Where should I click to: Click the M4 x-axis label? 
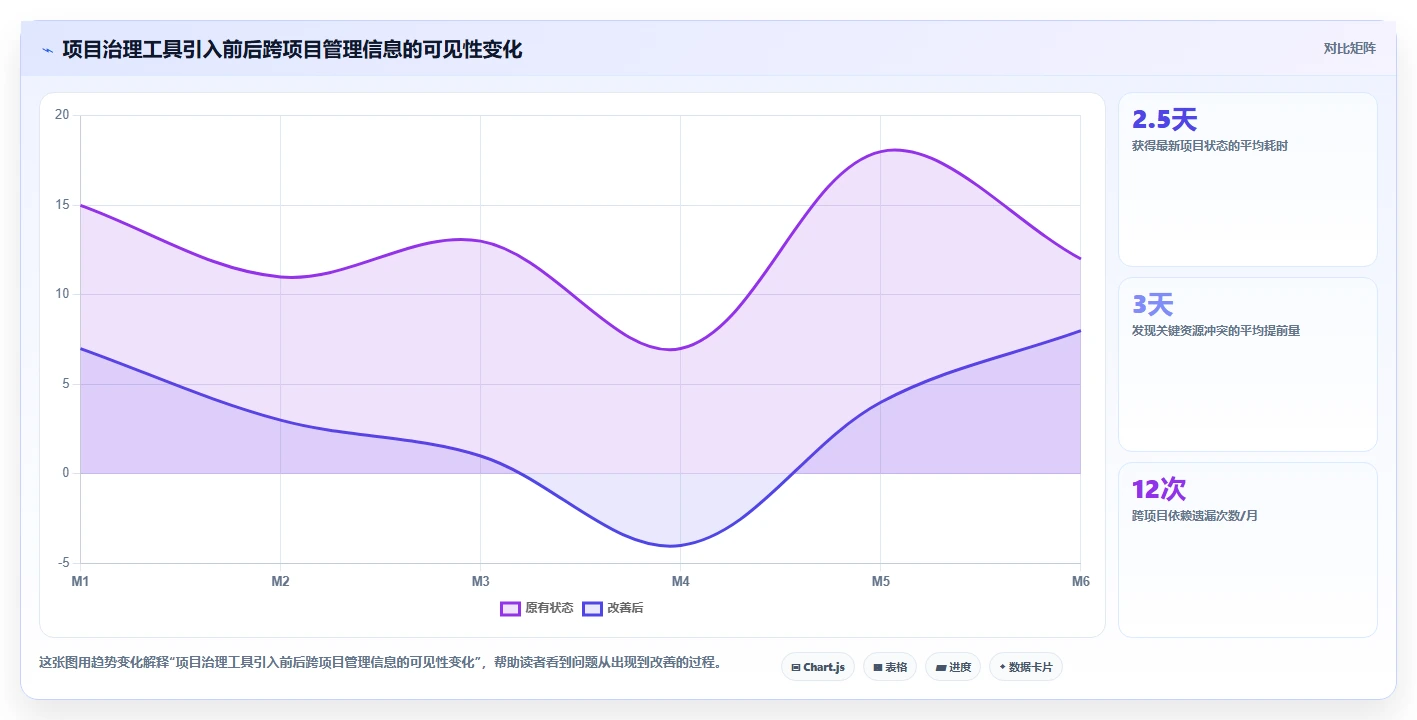(x=680, y=581)
